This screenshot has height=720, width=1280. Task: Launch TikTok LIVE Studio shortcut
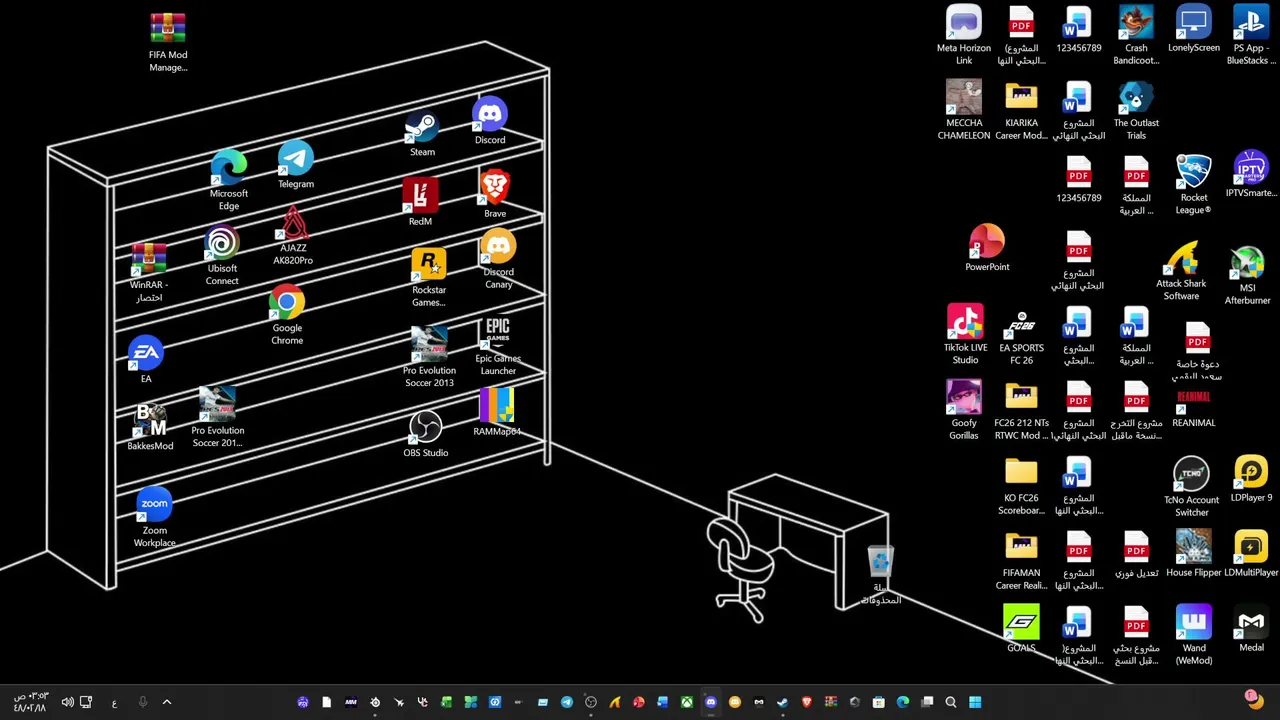tap(965, 336)
